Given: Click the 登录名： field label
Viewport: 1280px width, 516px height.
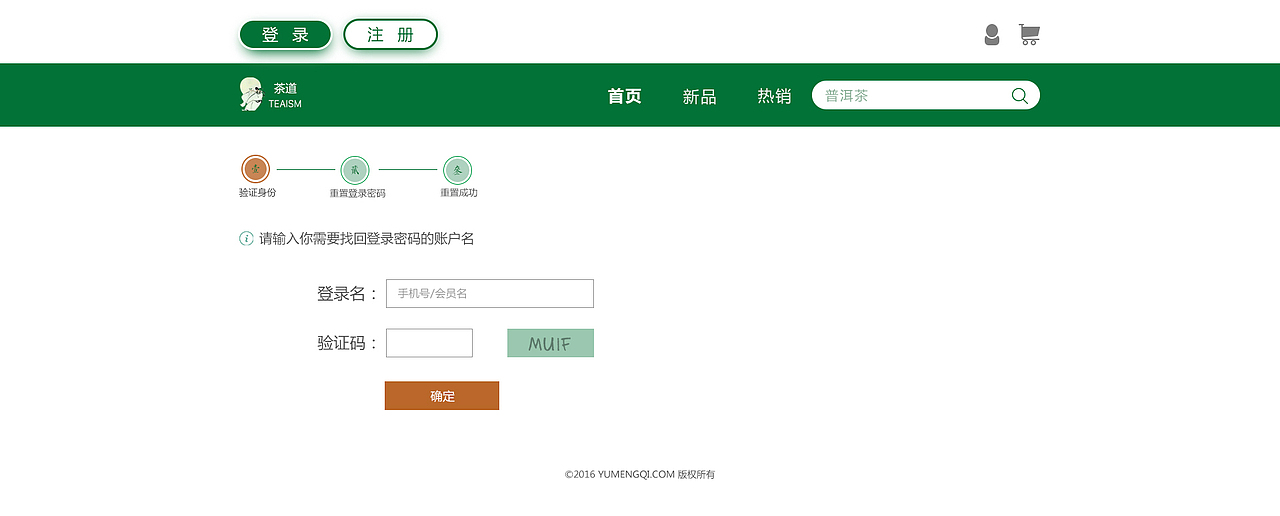Looking at the screenshot, I should pos(348,294).
